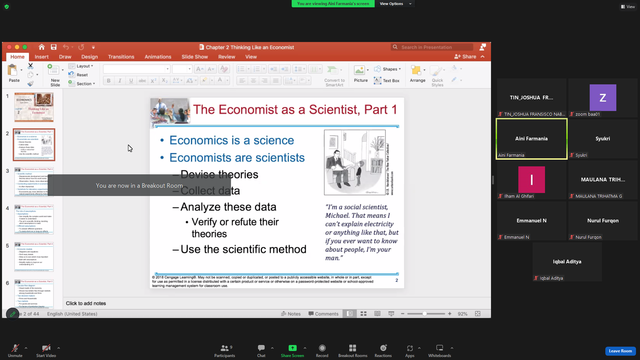Screen dimensions: 640x360
Task: Open View Options dropdown at top
Action: [x=395, y=4]
